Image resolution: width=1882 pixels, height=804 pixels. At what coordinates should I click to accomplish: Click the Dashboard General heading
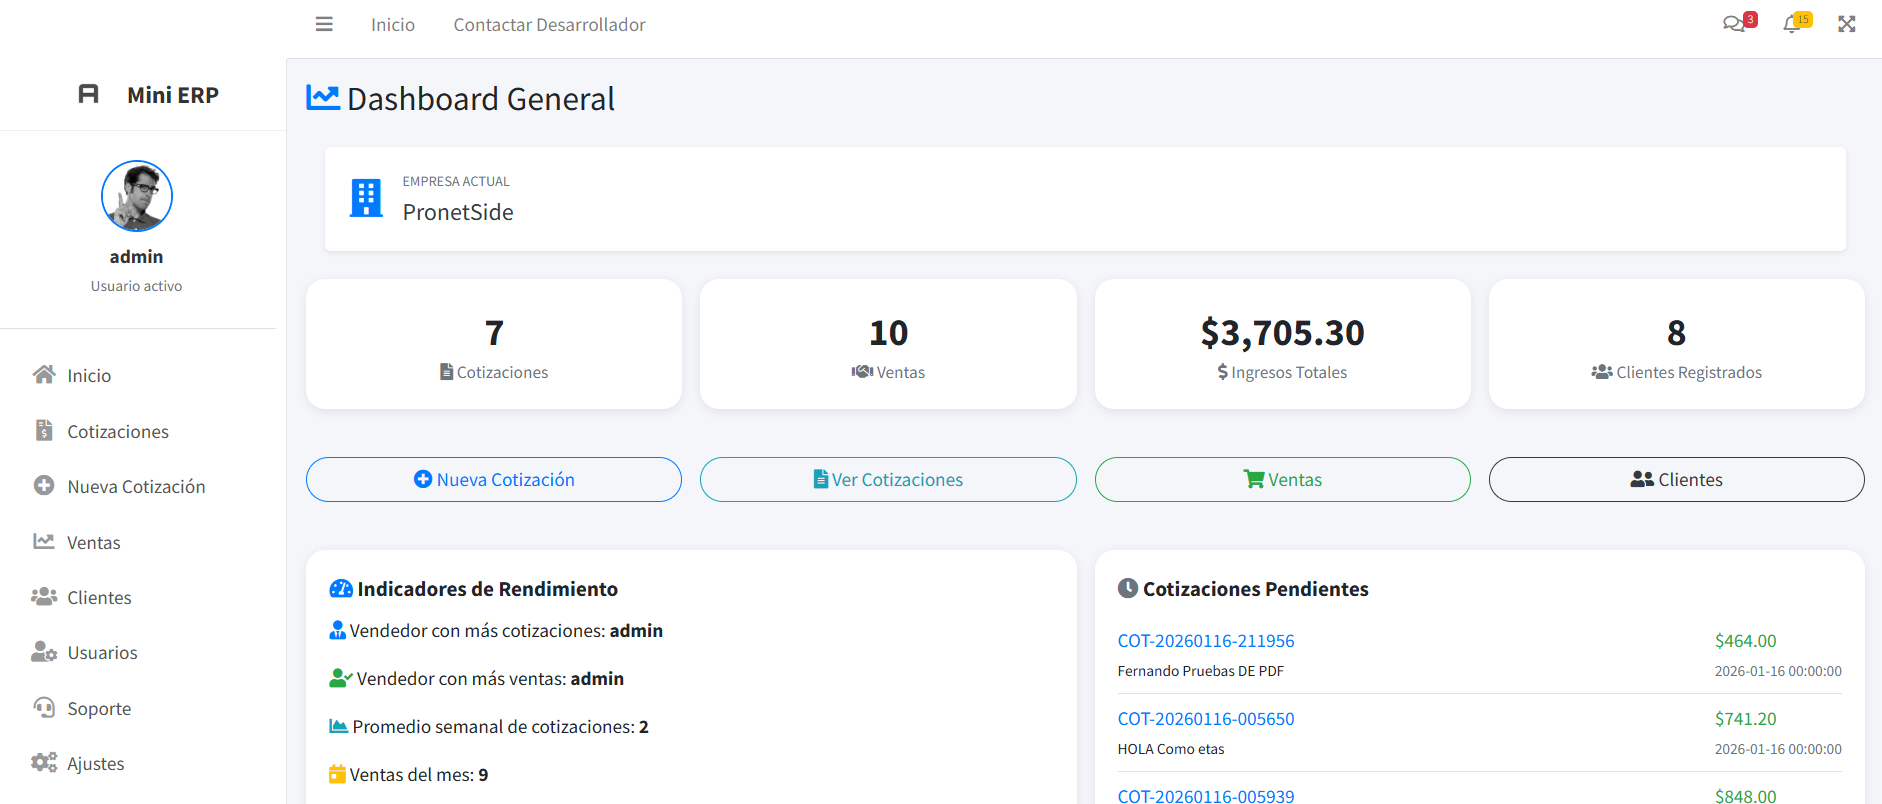481,99
